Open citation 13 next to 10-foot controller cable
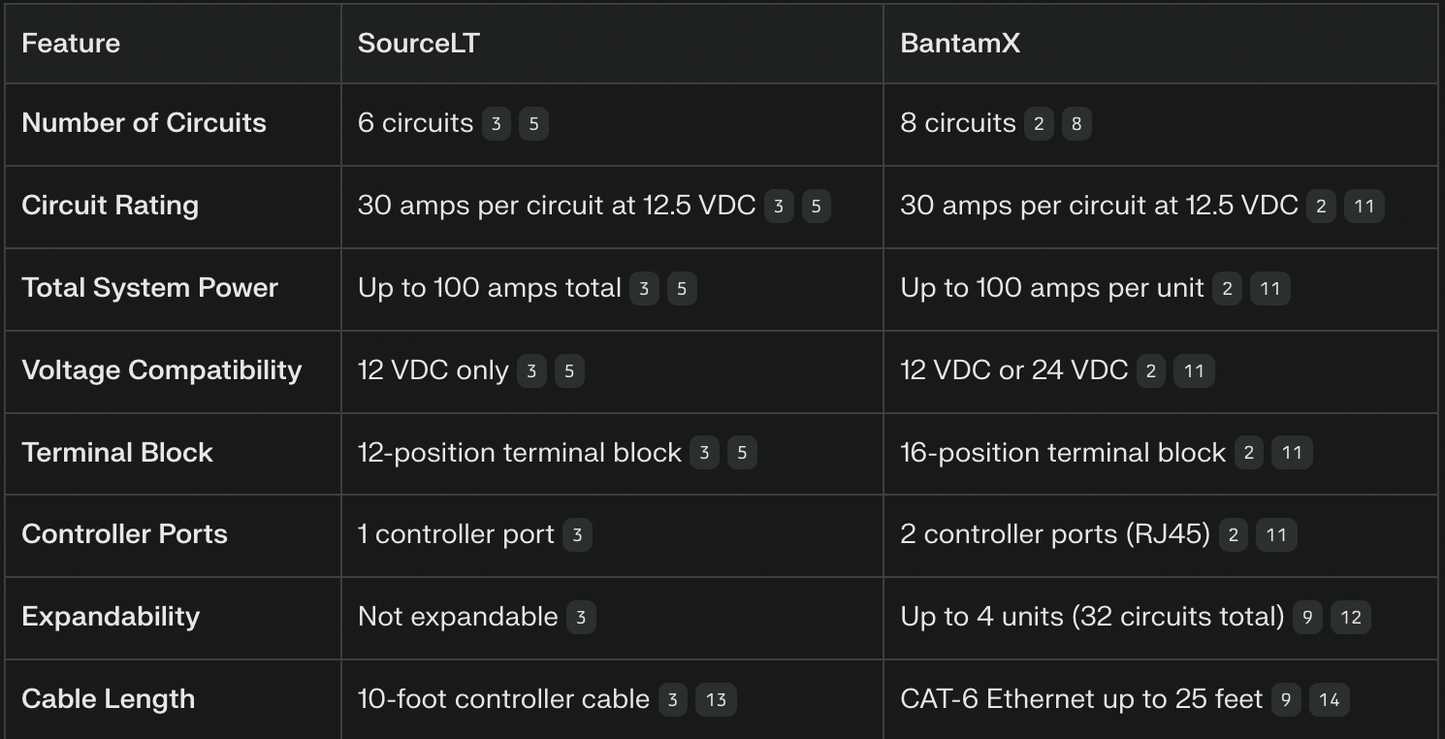Screen dimensions: 1445x739 (x=716, y=700)
